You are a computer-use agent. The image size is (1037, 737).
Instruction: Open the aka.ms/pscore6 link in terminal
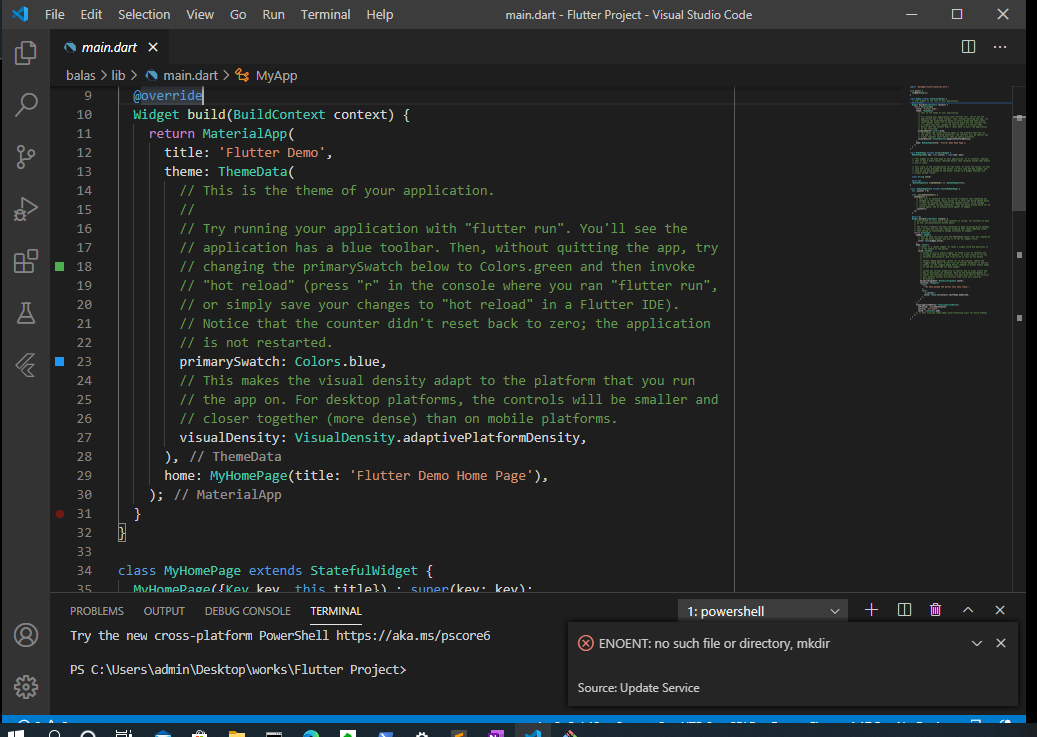coord(413,636)
